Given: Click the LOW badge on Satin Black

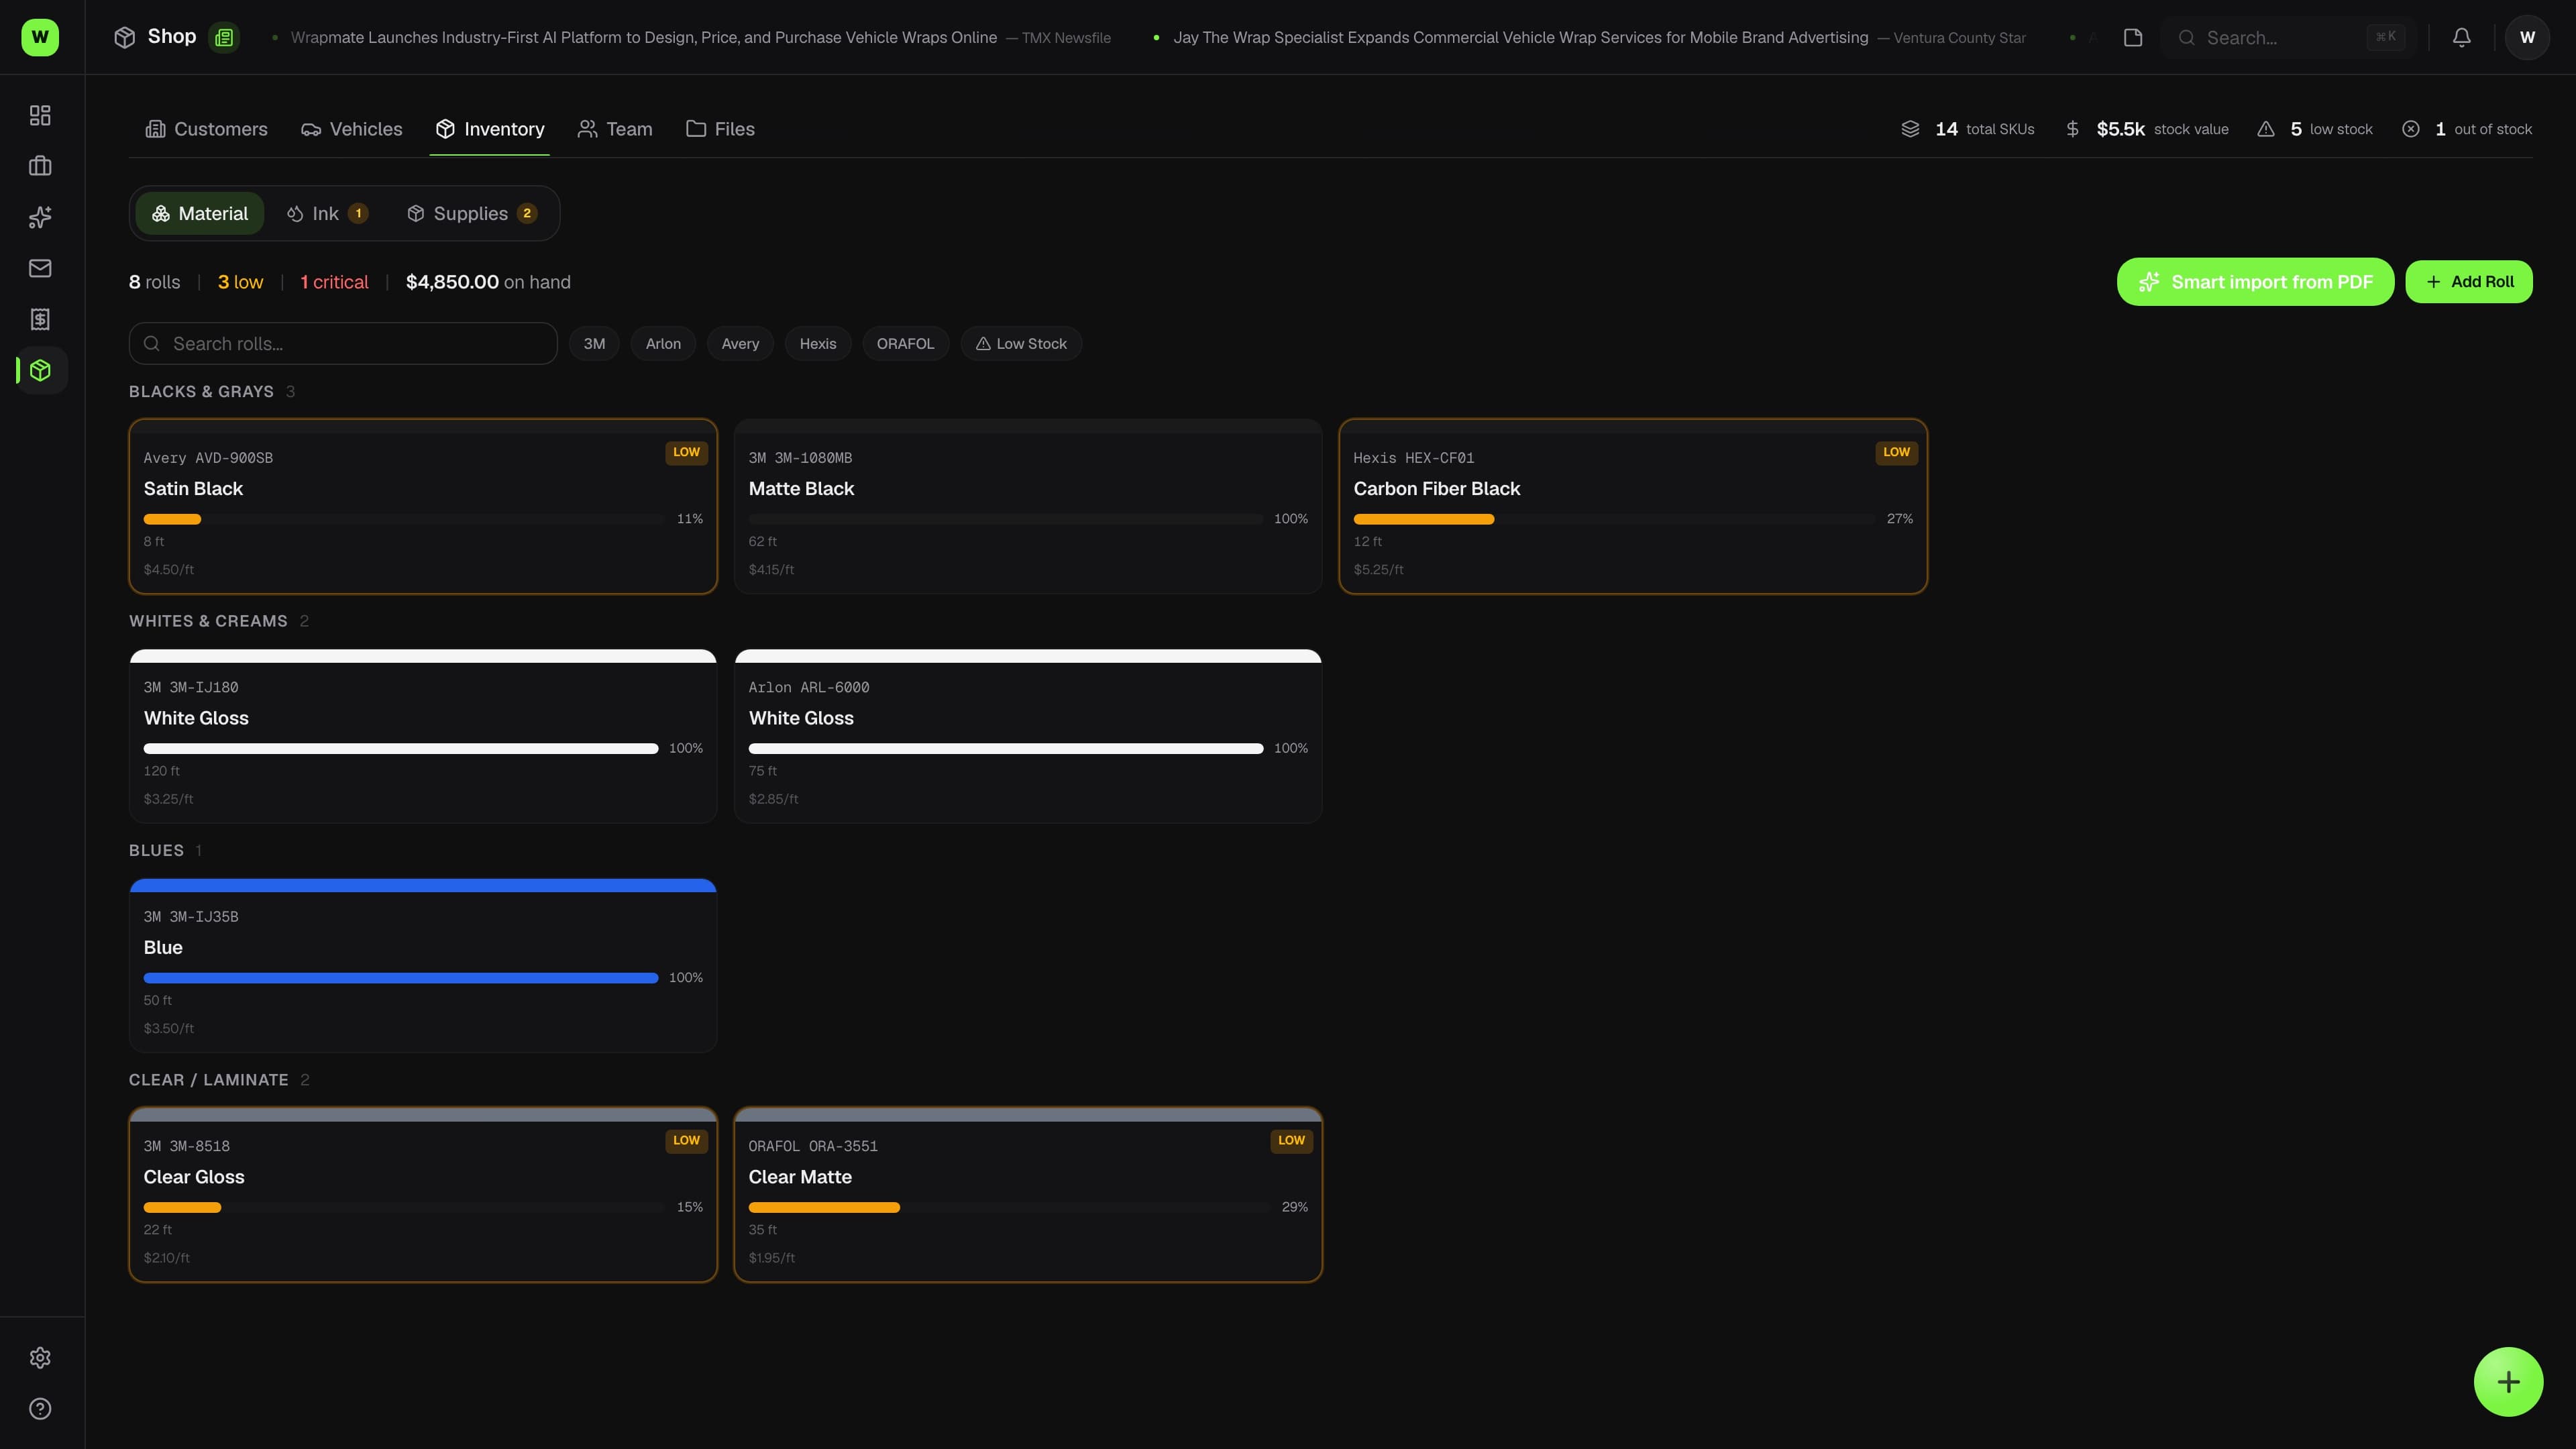Looking at the screenshot, I should click(686, 452).
